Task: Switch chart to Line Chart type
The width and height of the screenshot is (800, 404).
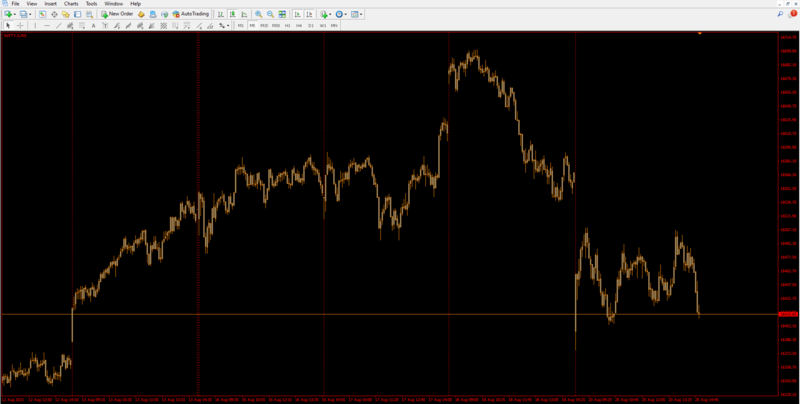Action: pyautogui.click(x=244, y=14)
